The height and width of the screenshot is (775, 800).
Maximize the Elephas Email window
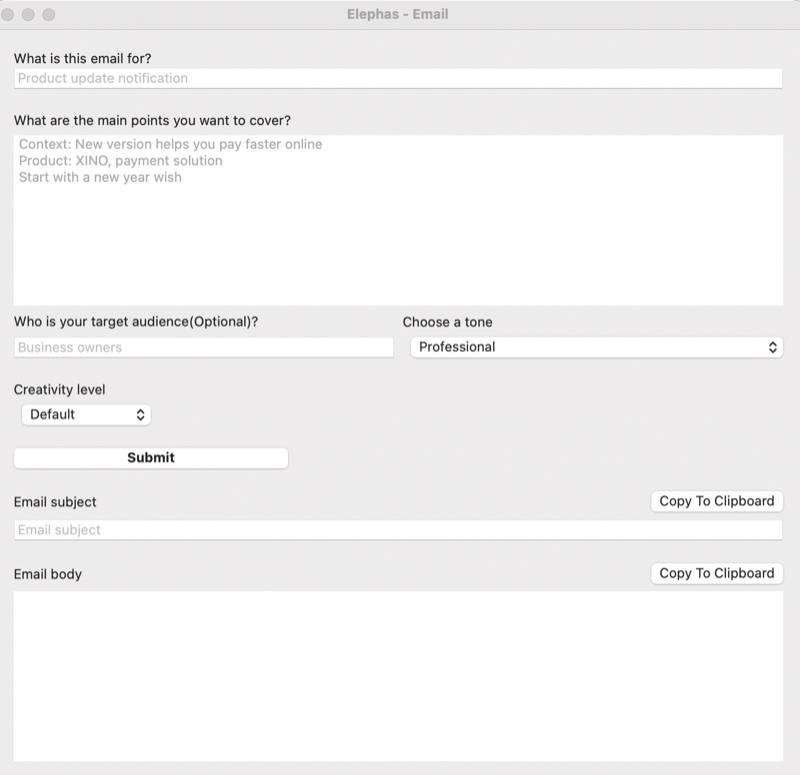coord(48,15)
